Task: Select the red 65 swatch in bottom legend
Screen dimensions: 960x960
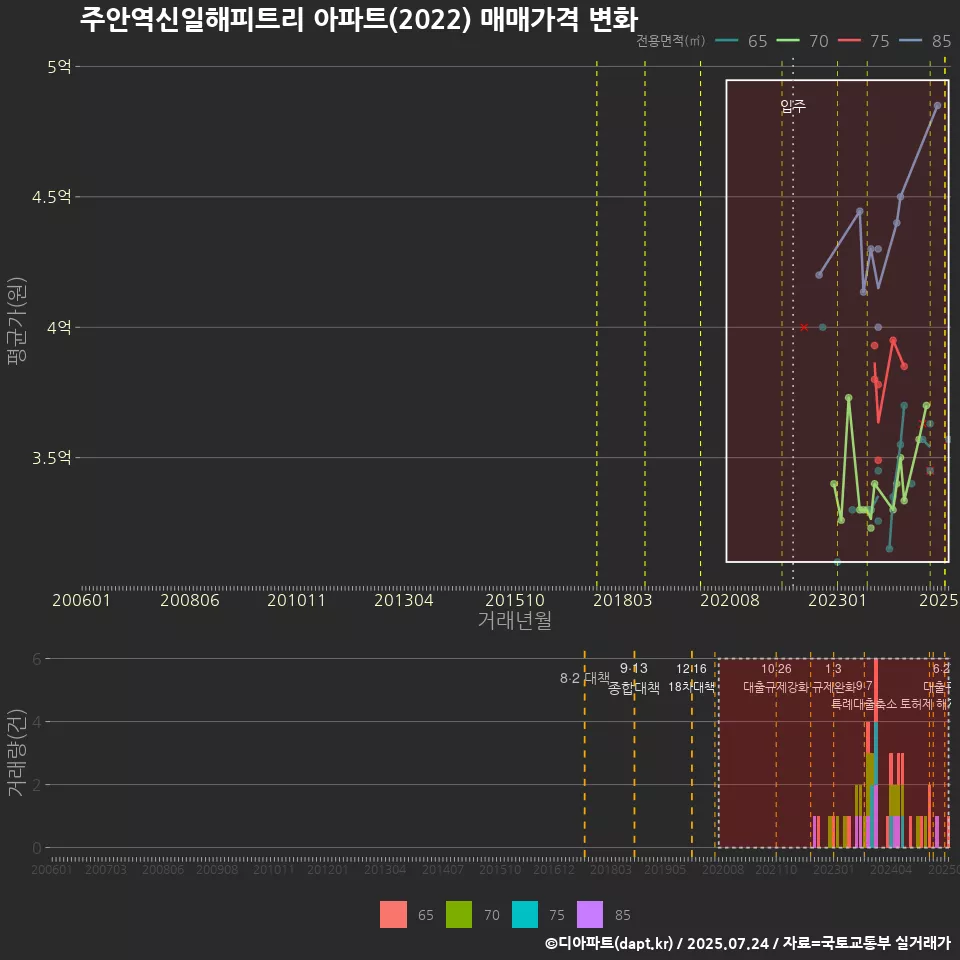Action: click(393, 915)
